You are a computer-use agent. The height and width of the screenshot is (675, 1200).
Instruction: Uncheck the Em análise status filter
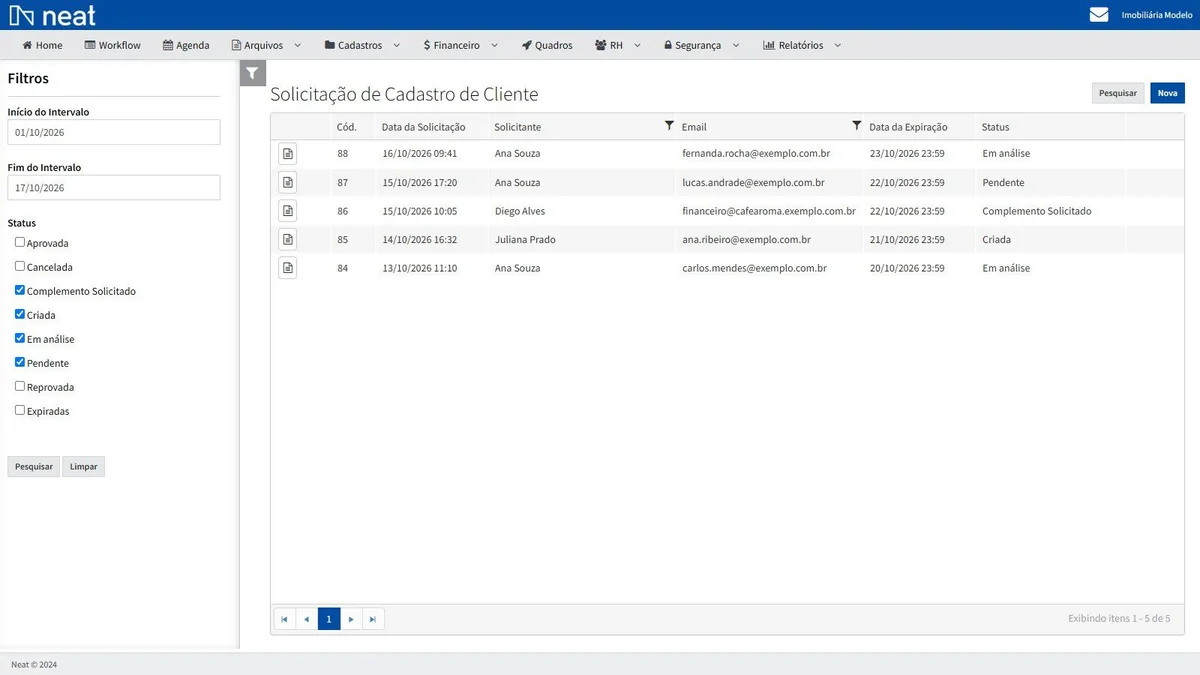(20, 338)
